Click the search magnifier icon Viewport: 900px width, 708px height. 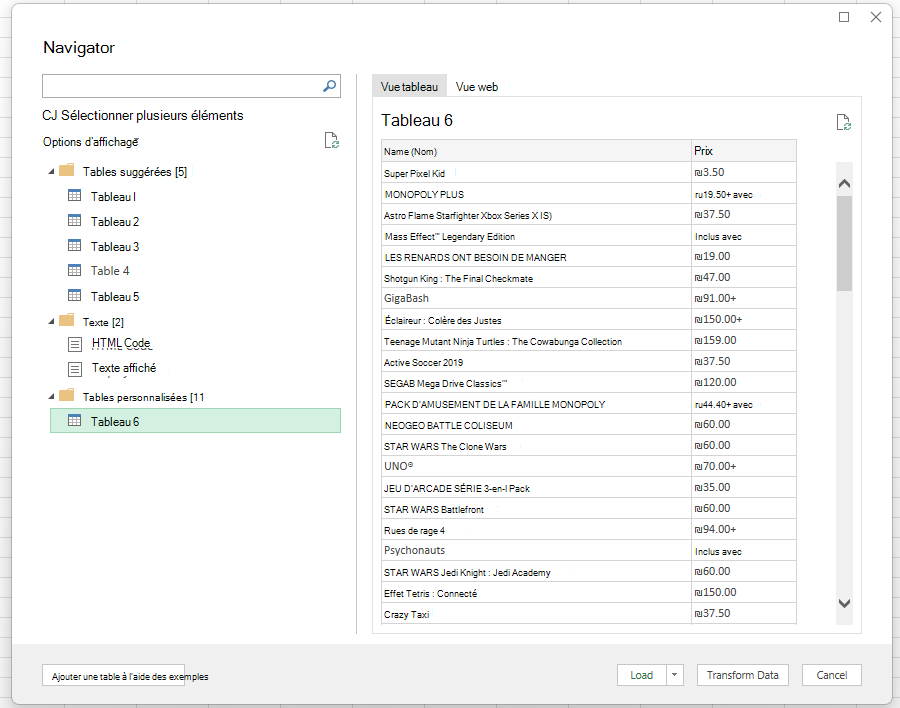329,86
